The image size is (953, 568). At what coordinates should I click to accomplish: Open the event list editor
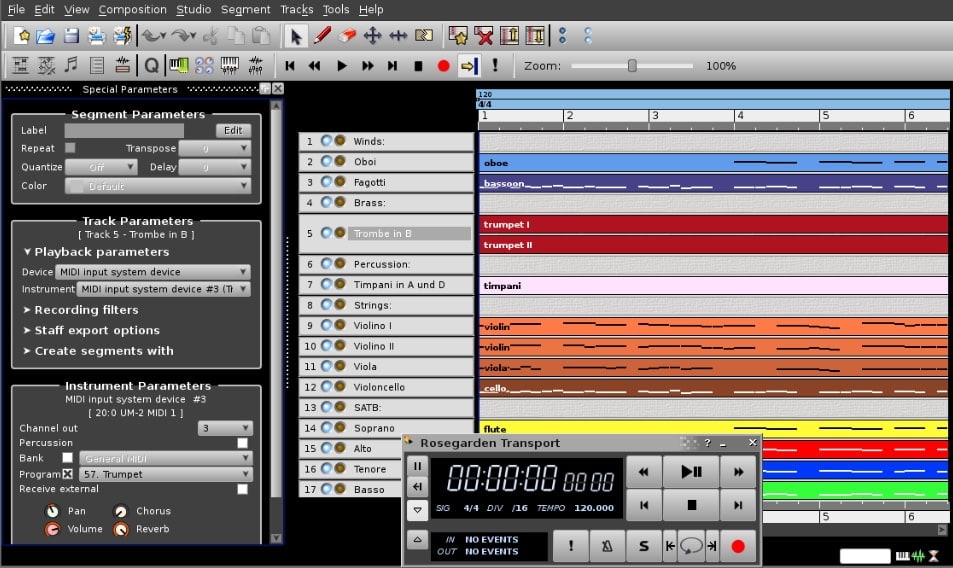(97, 64)
